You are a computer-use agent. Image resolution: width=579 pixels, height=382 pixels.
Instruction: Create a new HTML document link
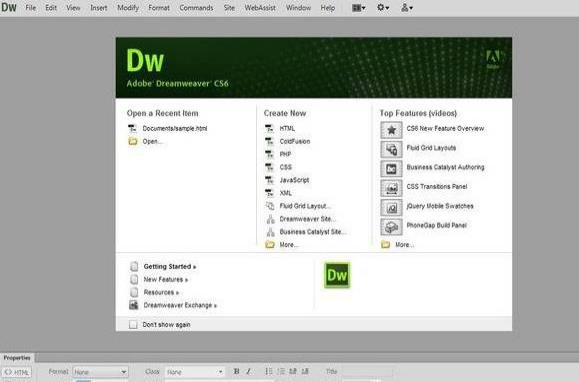pos(287,128)
